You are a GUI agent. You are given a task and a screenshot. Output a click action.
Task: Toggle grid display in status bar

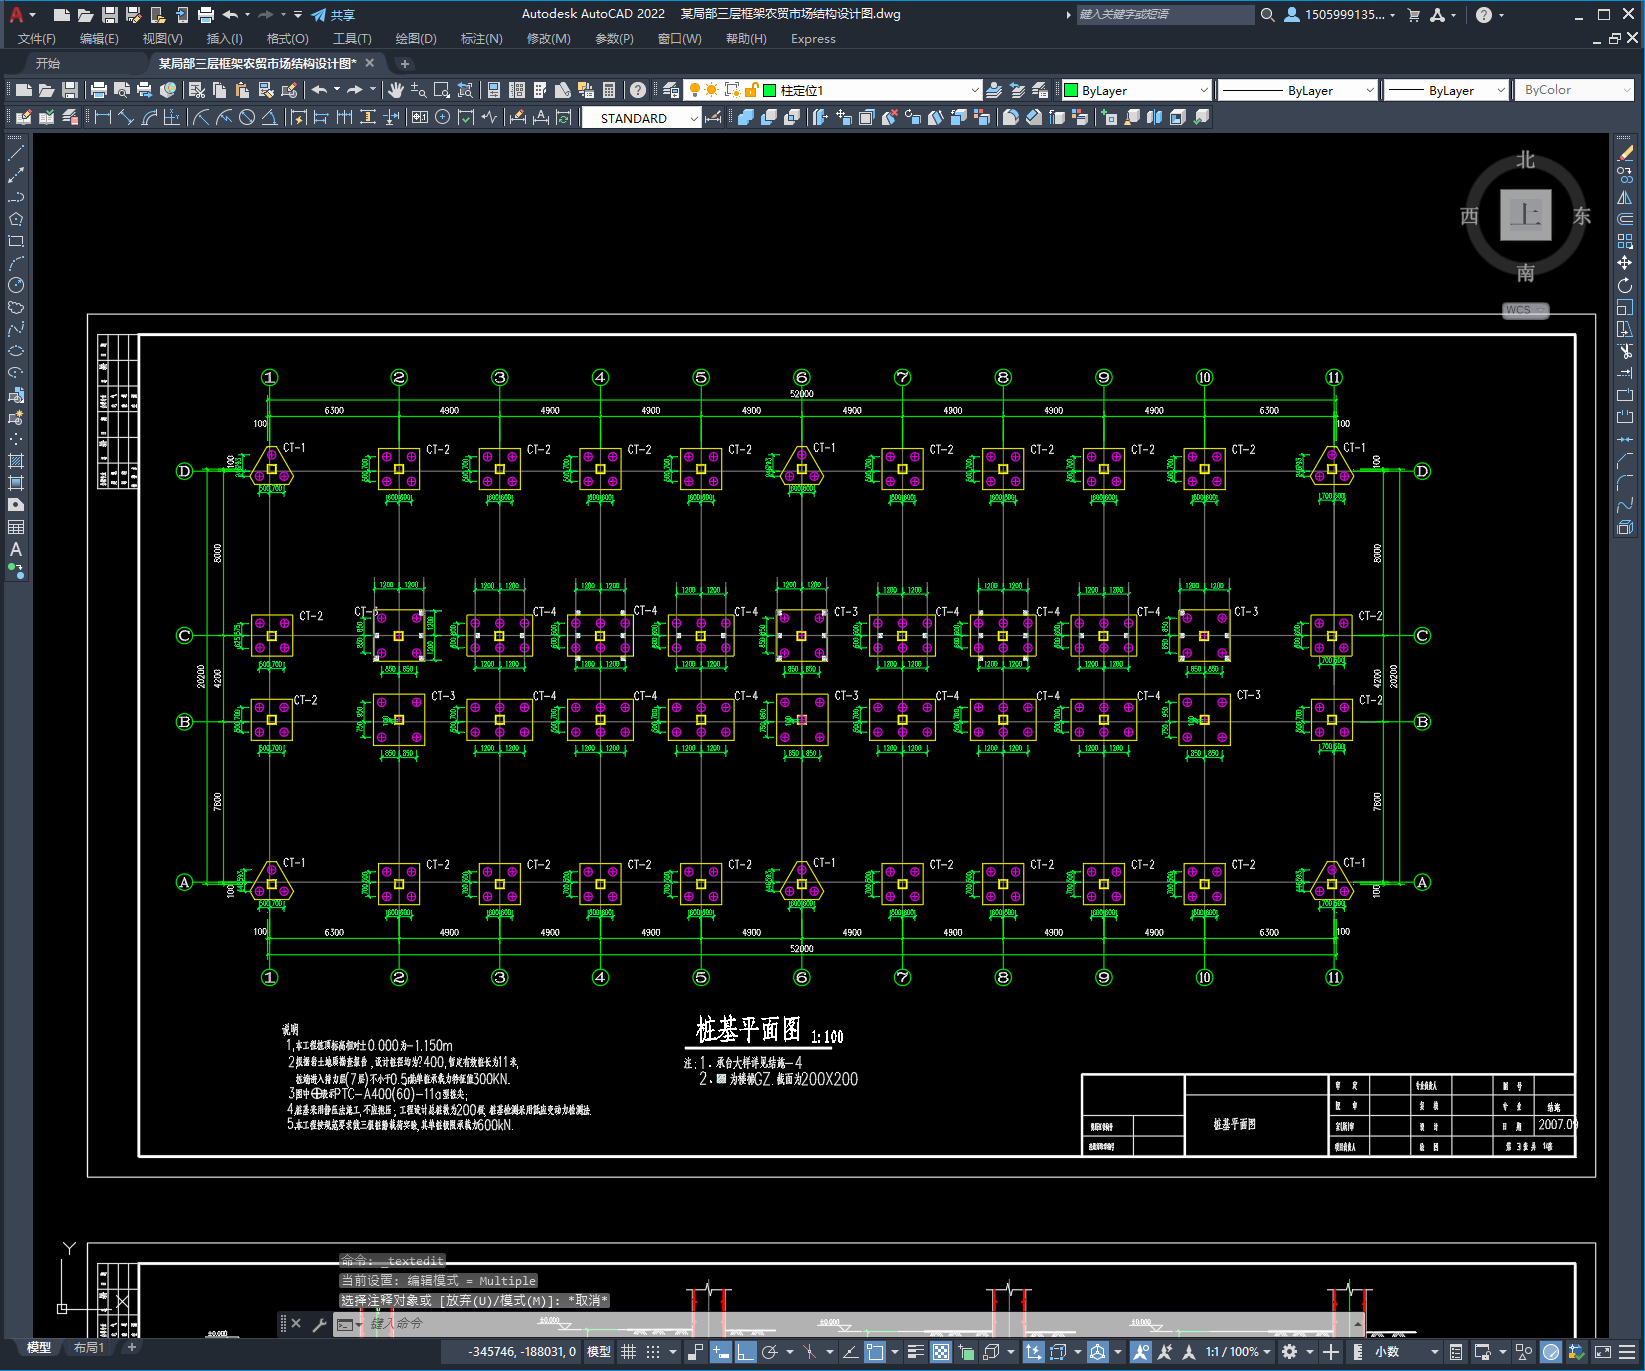pyautogui.click(x=628, y=1352)
